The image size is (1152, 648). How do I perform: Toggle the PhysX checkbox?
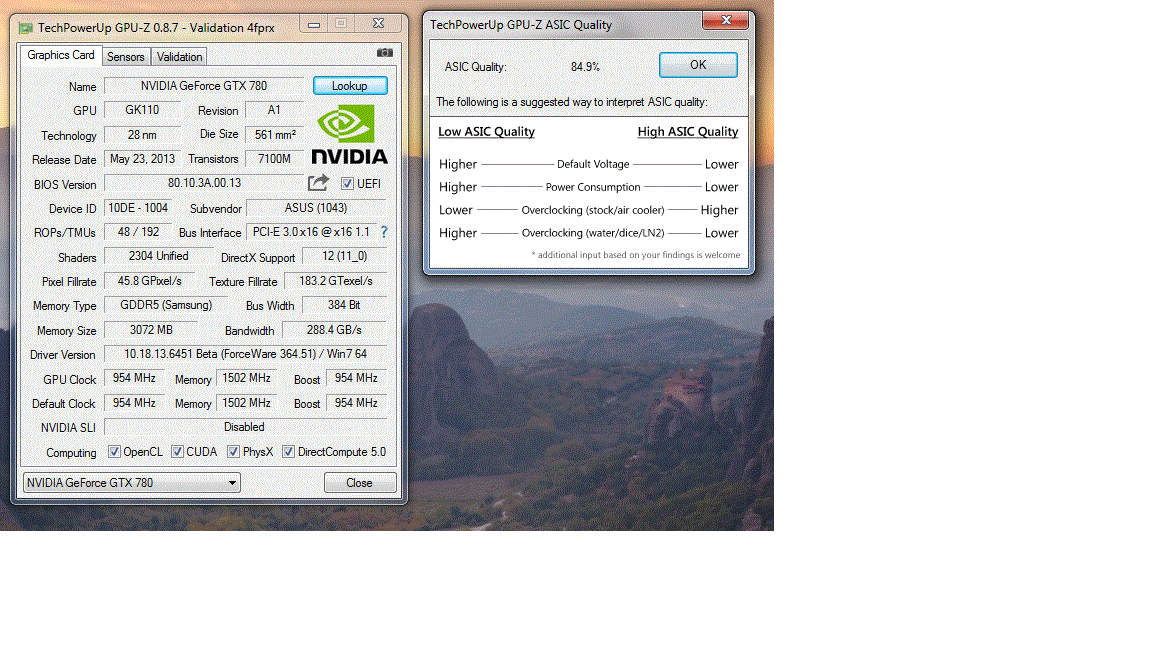233,452
